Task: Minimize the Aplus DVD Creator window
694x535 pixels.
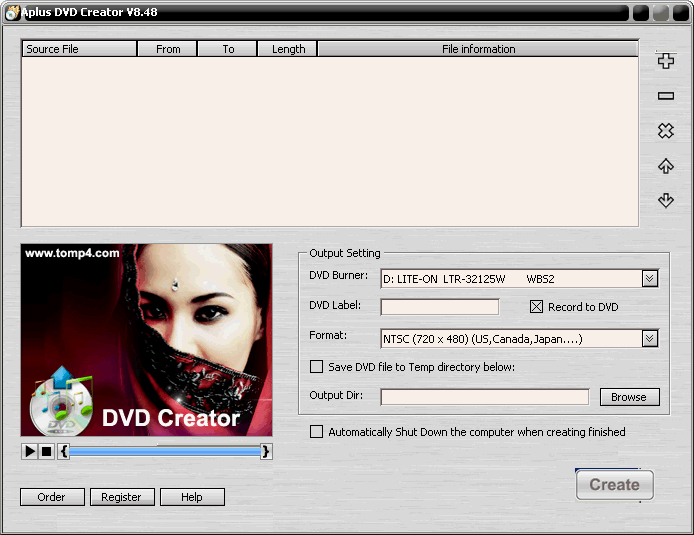Action: coord(640,13)
